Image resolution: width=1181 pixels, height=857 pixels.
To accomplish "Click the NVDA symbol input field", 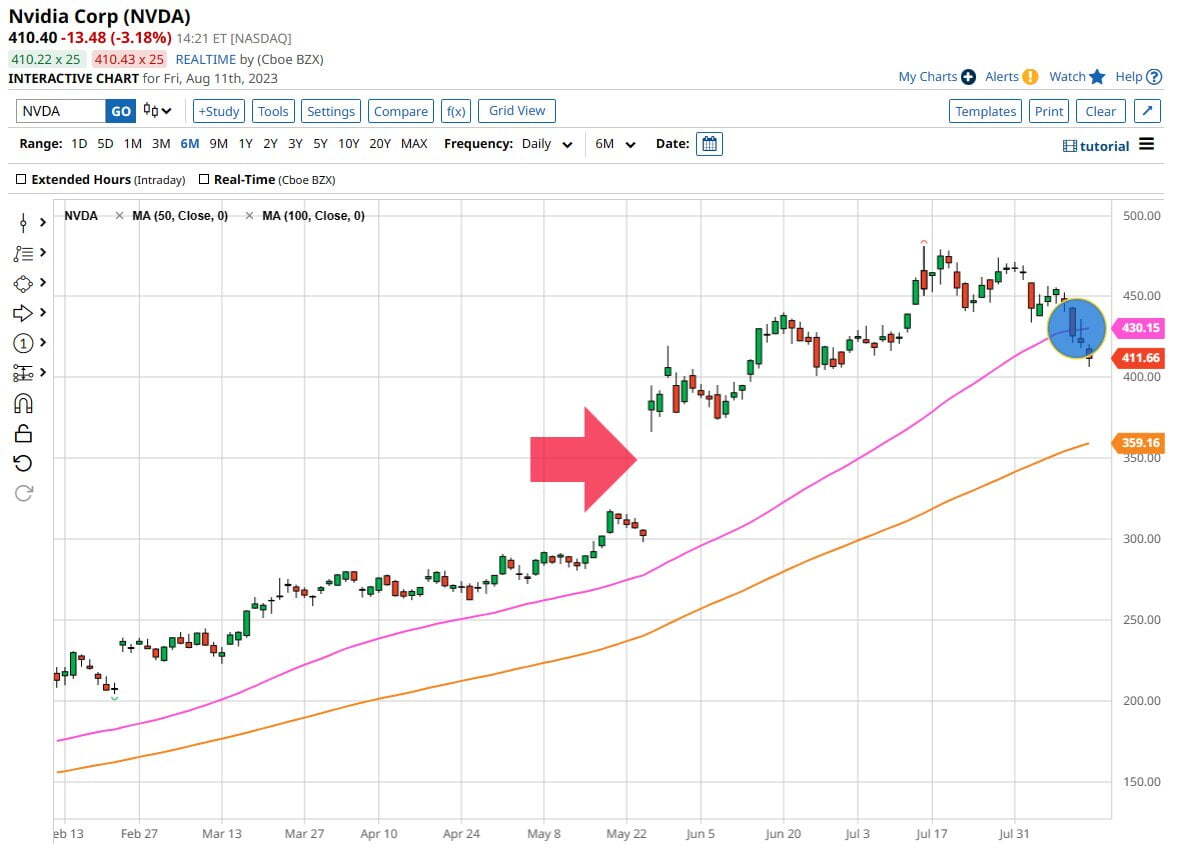I will click(60, 111).
